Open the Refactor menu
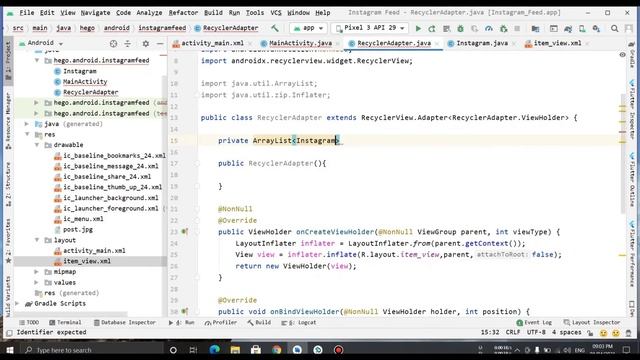This screenshot has width=640, height=360. coord(183,13)
